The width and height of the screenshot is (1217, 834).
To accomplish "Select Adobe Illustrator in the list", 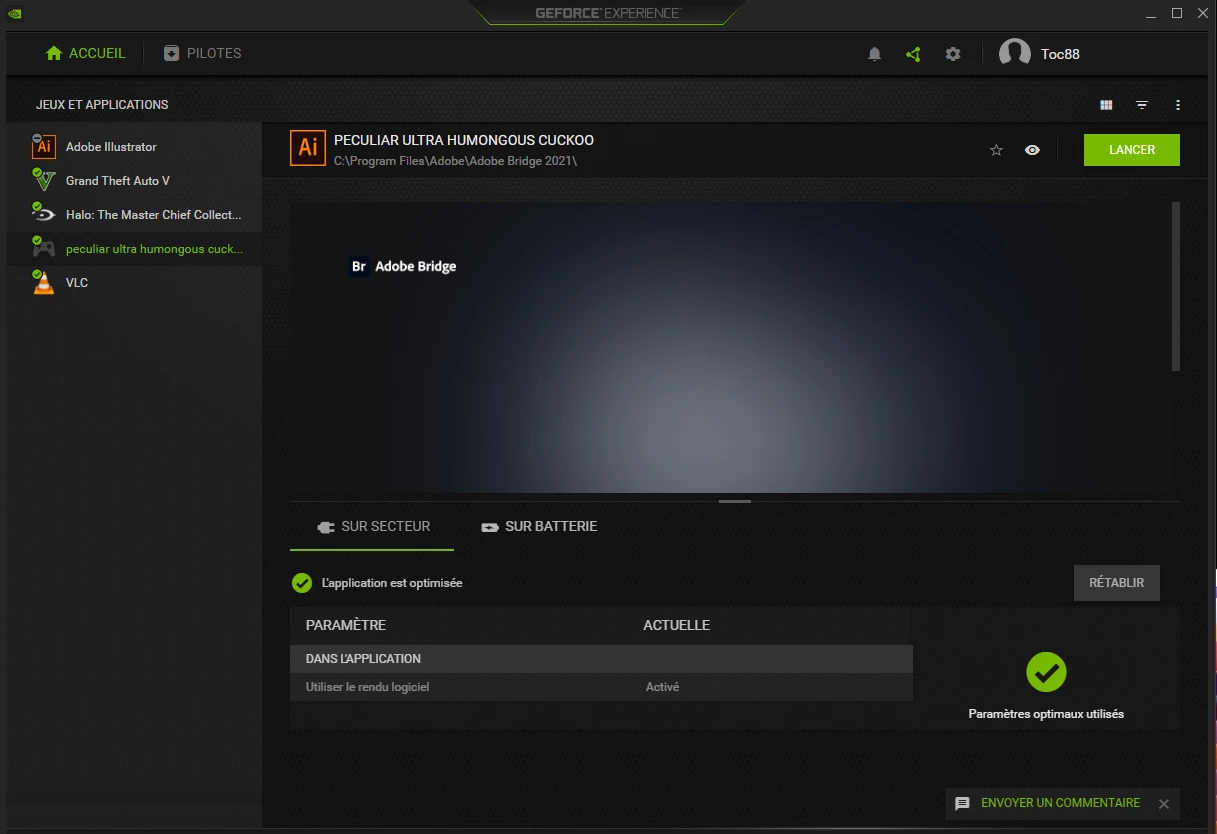I will 134,147.
